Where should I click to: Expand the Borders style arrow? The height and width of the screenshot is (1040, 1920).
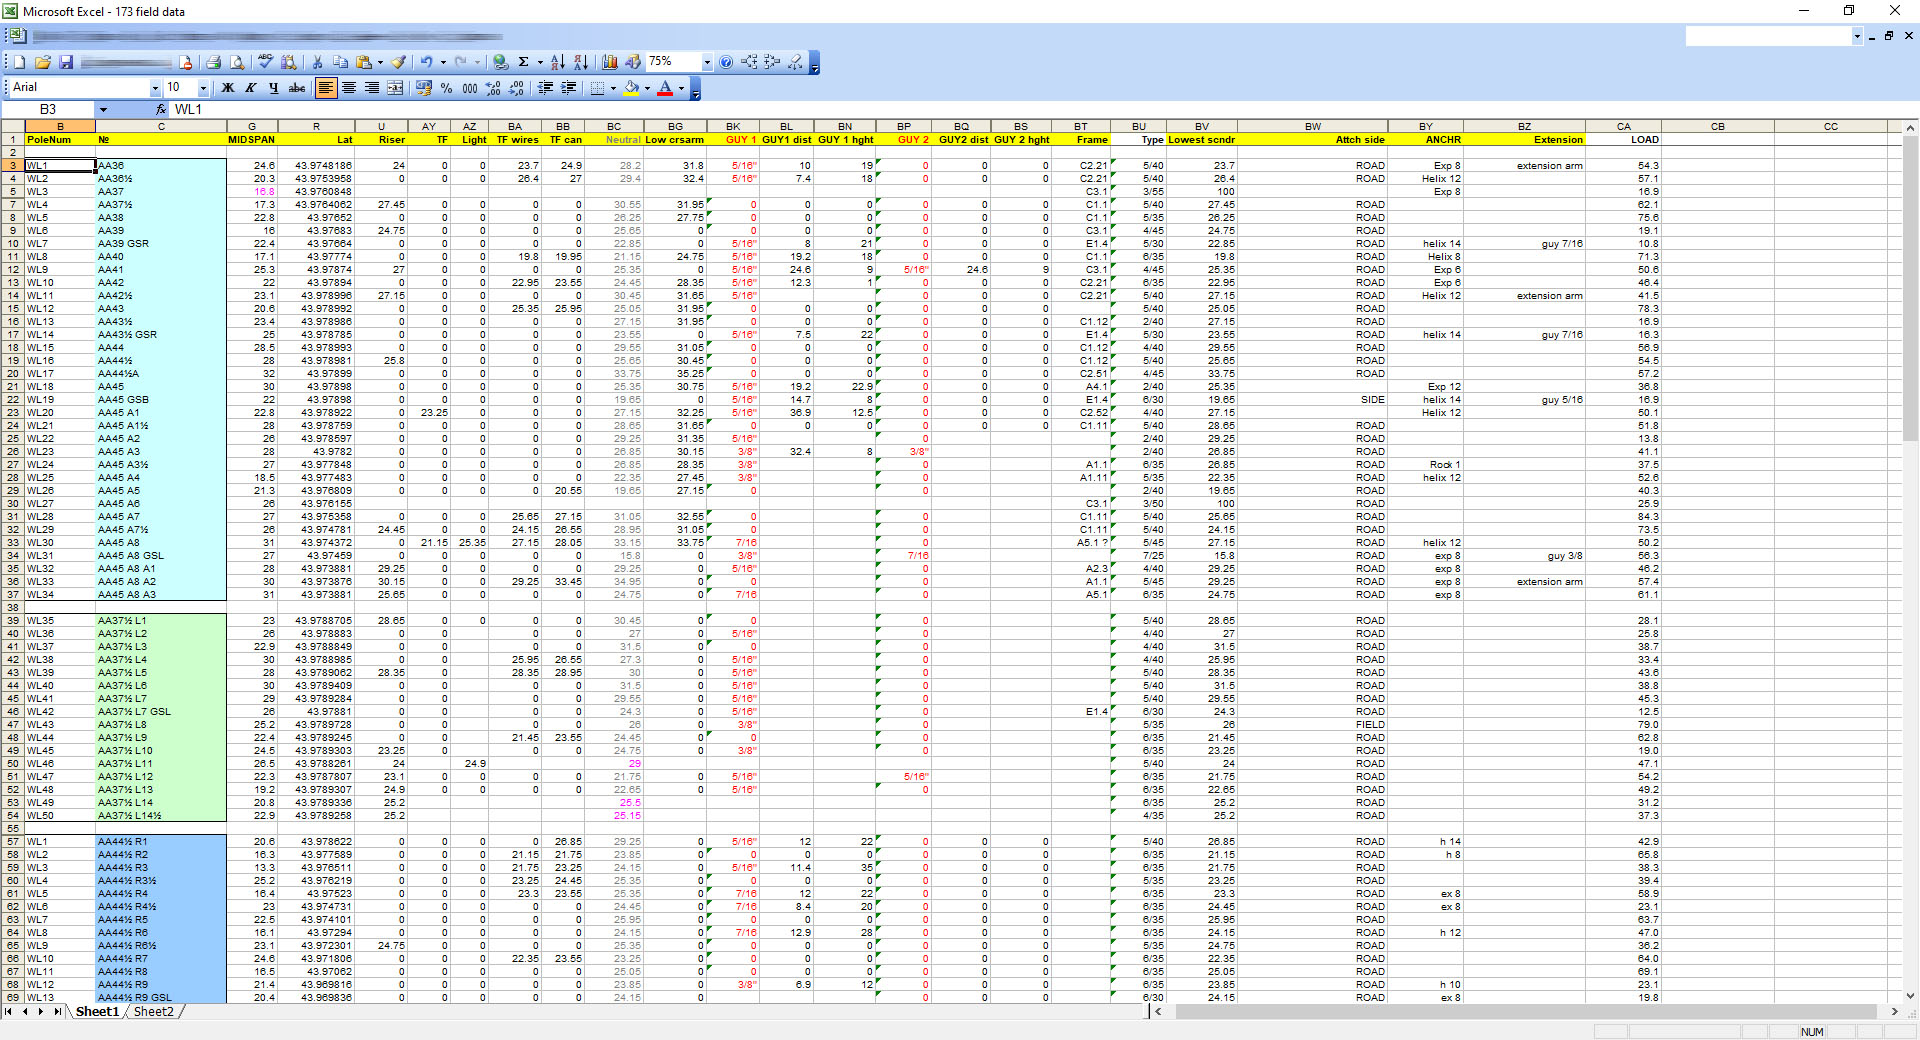(x=613, y=88)
